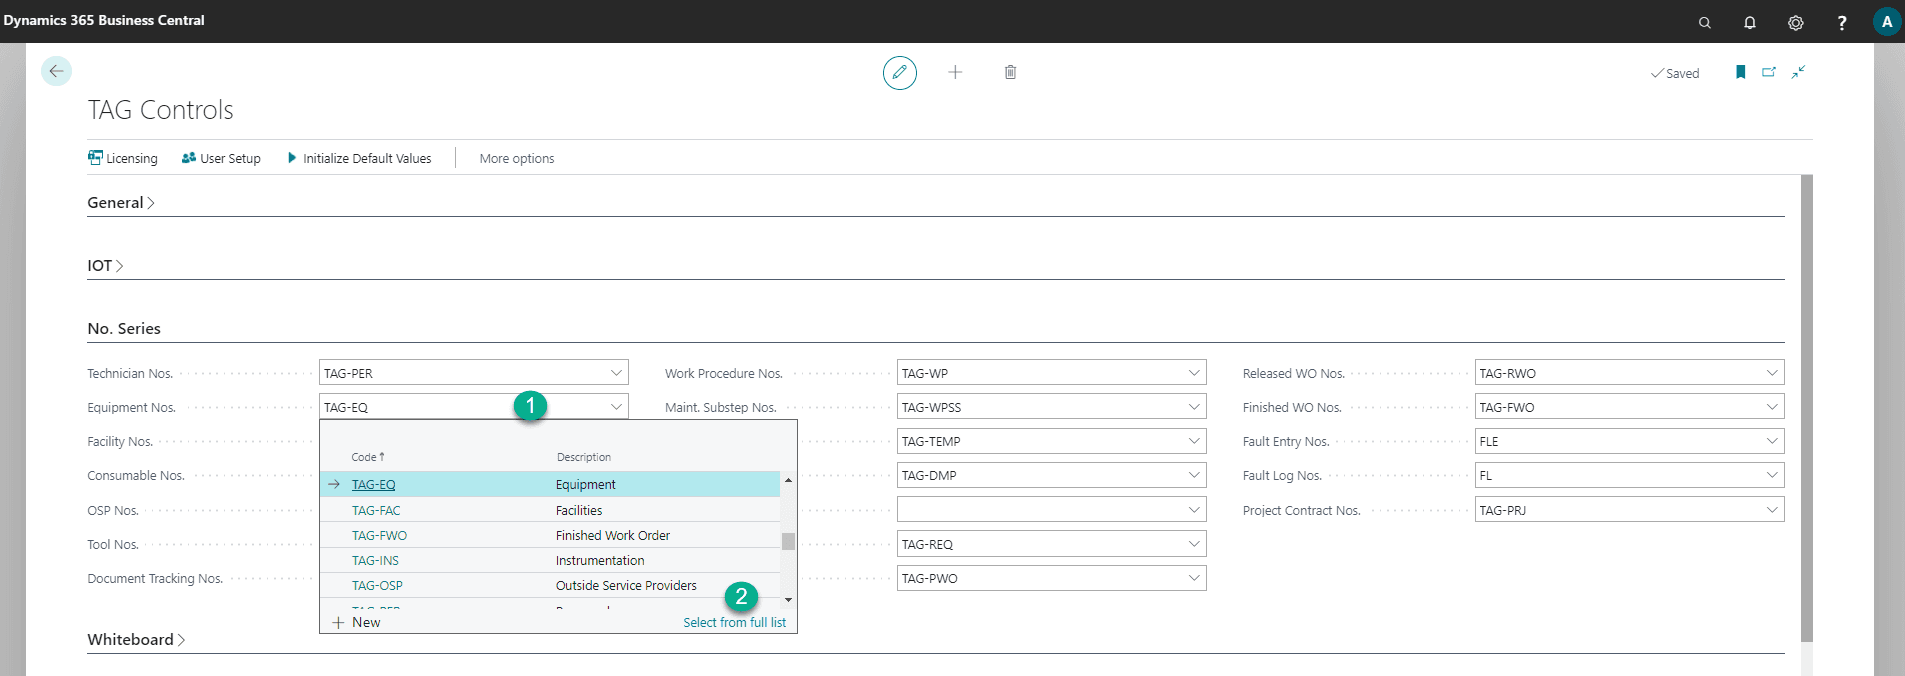Sort by the Code column header
Screen dimensions: 1905x676
coord(367,457)
